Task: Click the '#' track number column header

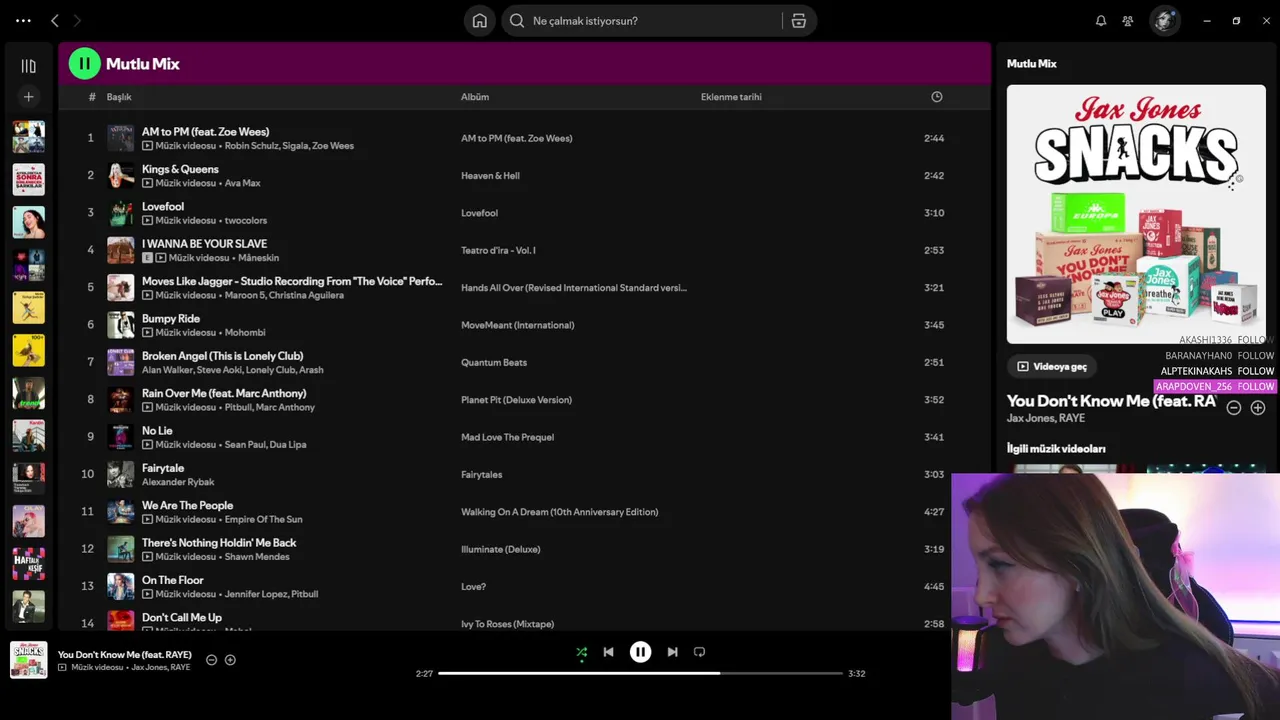Action: coord(92,97)
